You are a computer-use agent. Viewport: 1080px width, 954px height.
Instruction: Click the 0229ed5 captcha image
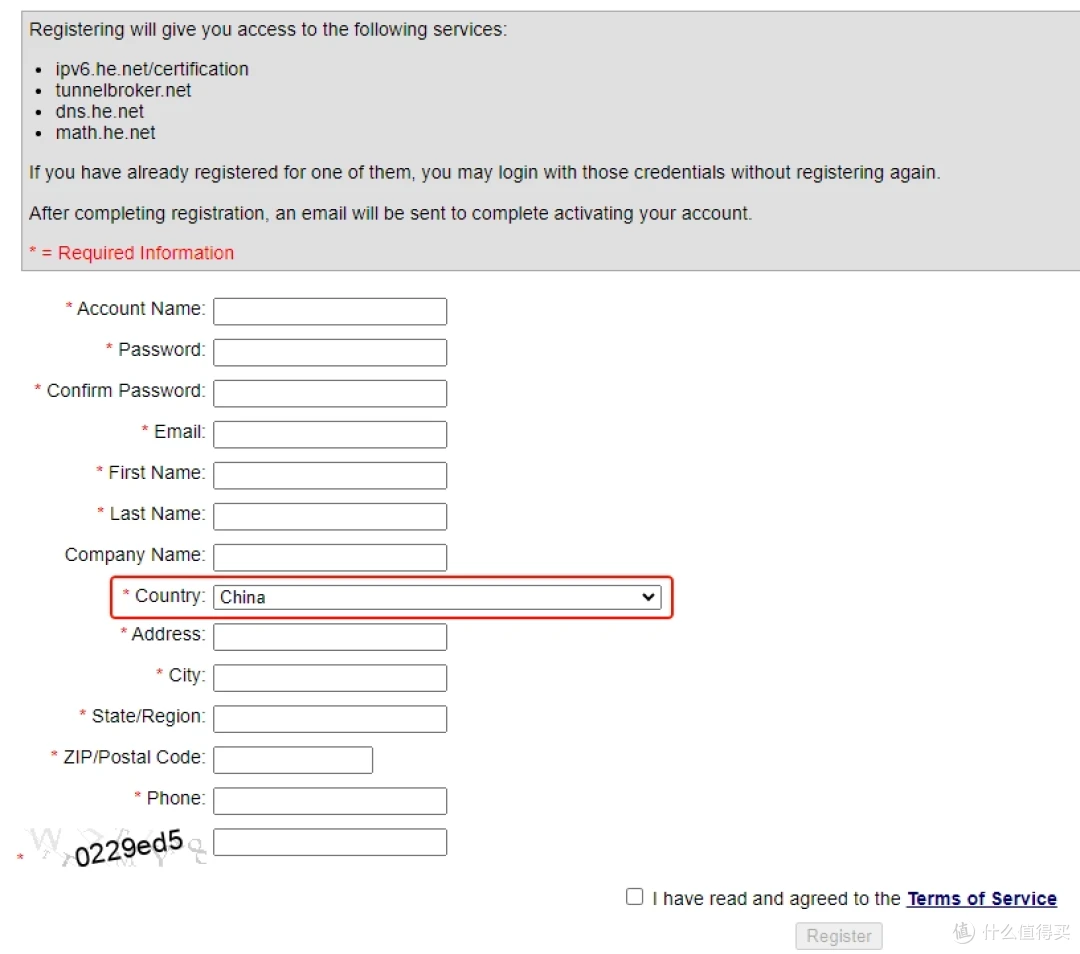click(117, 847)
